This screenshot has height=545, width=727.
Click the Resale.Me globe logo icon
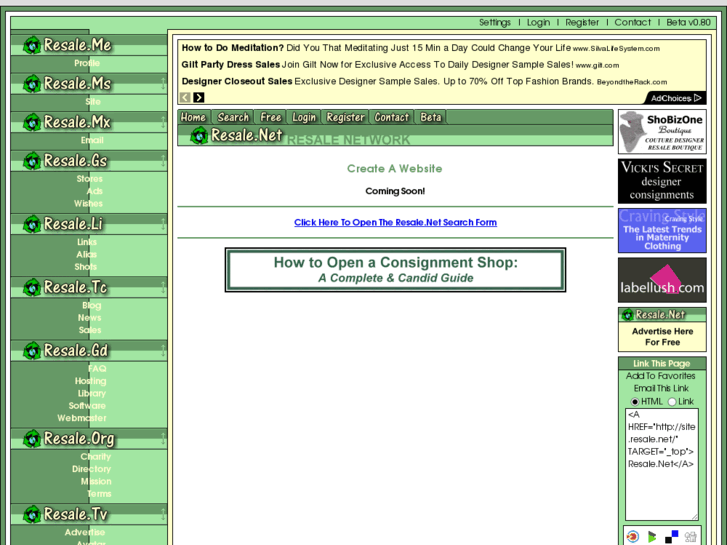pyautogui.click(x=32, y=45)
